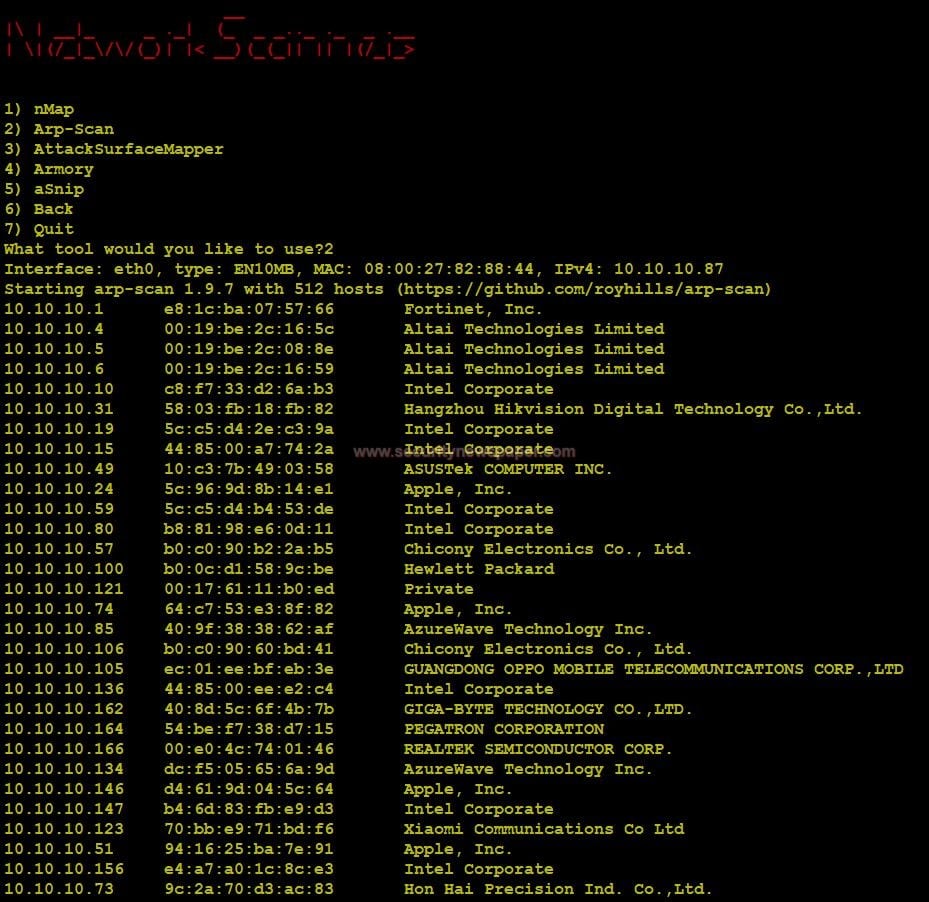Screen dimensions: 929x902
Task: Click IP address 10.10.10.162
Action: pyautogui.click(x=64, y=709)
